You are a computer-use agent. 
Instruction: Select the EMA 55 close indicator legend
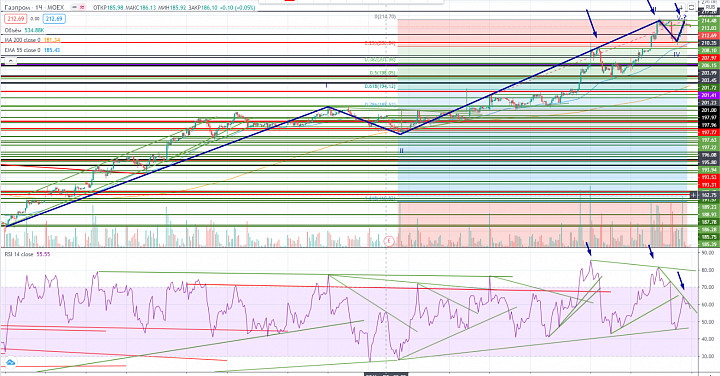pos(32,50)
